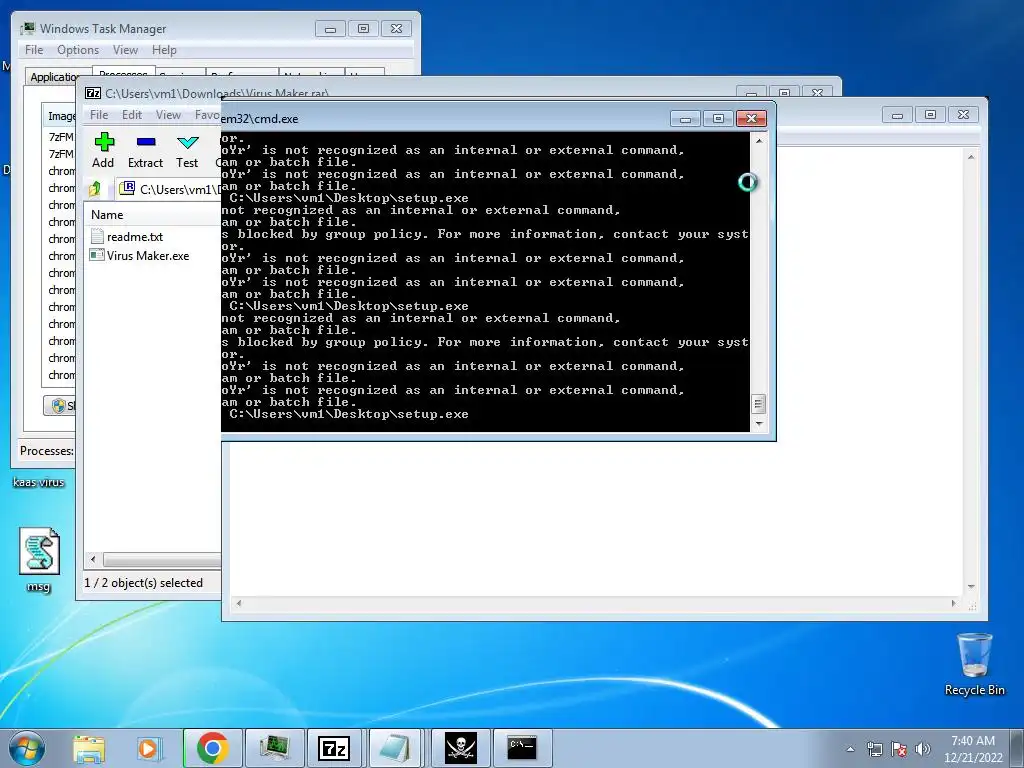The width and height of the screenshot is (1024, 768).
Task: Open the Task Manager Options menu
Action: click(x=78, y=50)
